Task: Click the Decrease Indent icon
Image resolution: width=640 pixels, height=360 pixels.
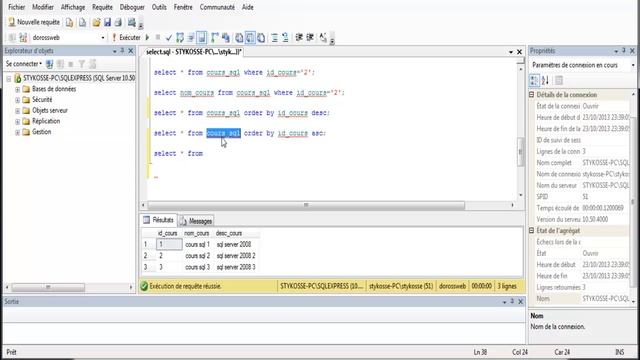Action: 299,38
